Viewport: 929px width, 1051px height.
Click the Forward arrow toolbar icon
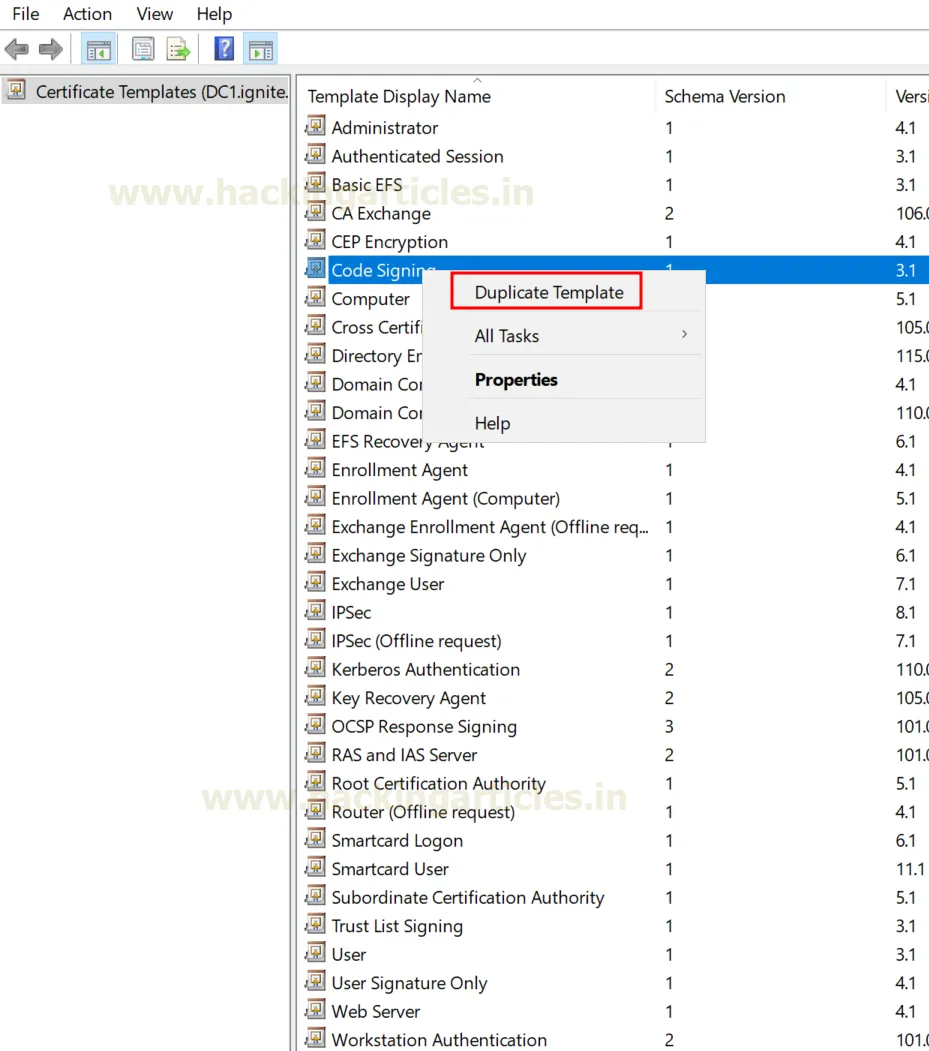[51, 49]
